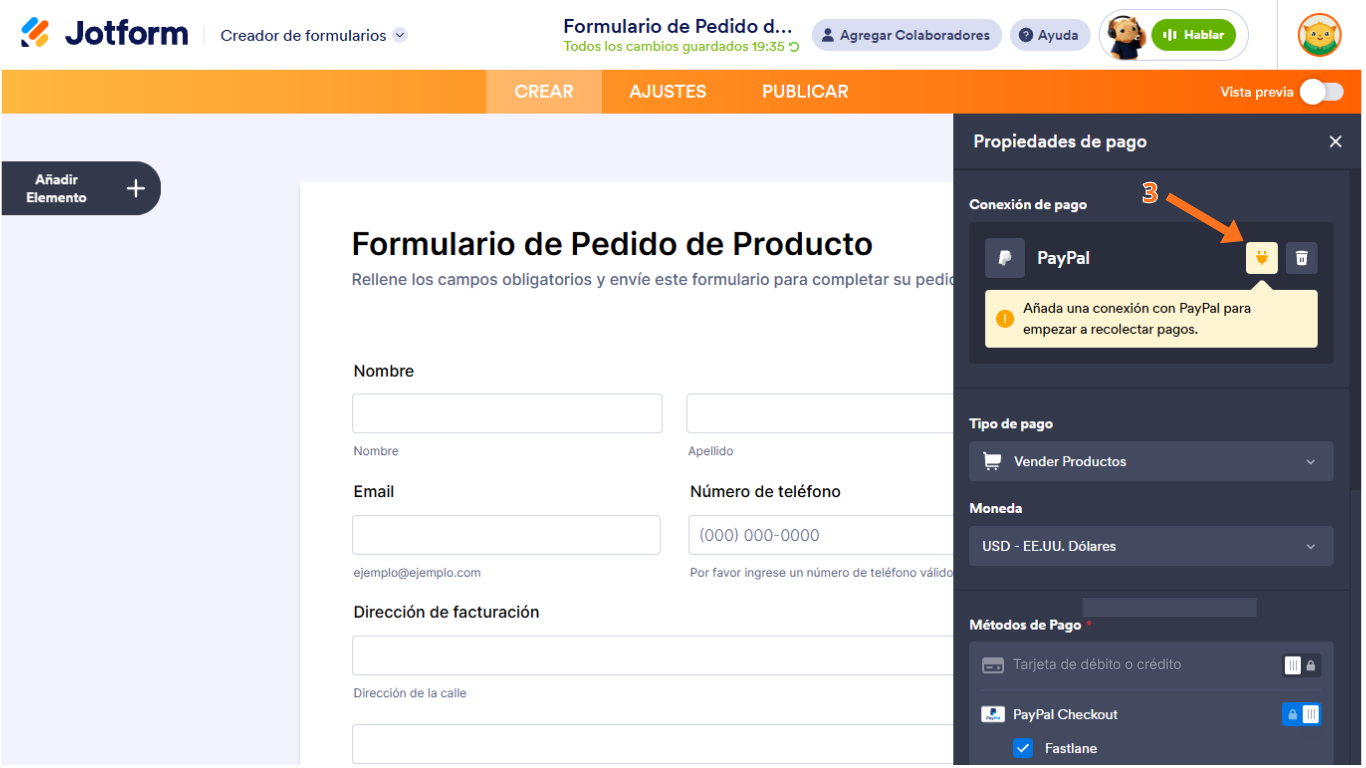1366x768 pixels.
Task: Click the PayPal logo icon
Action: tap(1005, 258)
